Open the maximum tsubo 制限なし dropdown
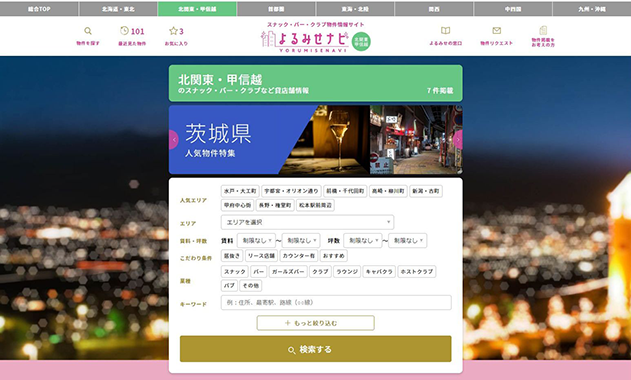Viewport: 631px width, 380px height. pyautogui.click(x=408, y=241)
